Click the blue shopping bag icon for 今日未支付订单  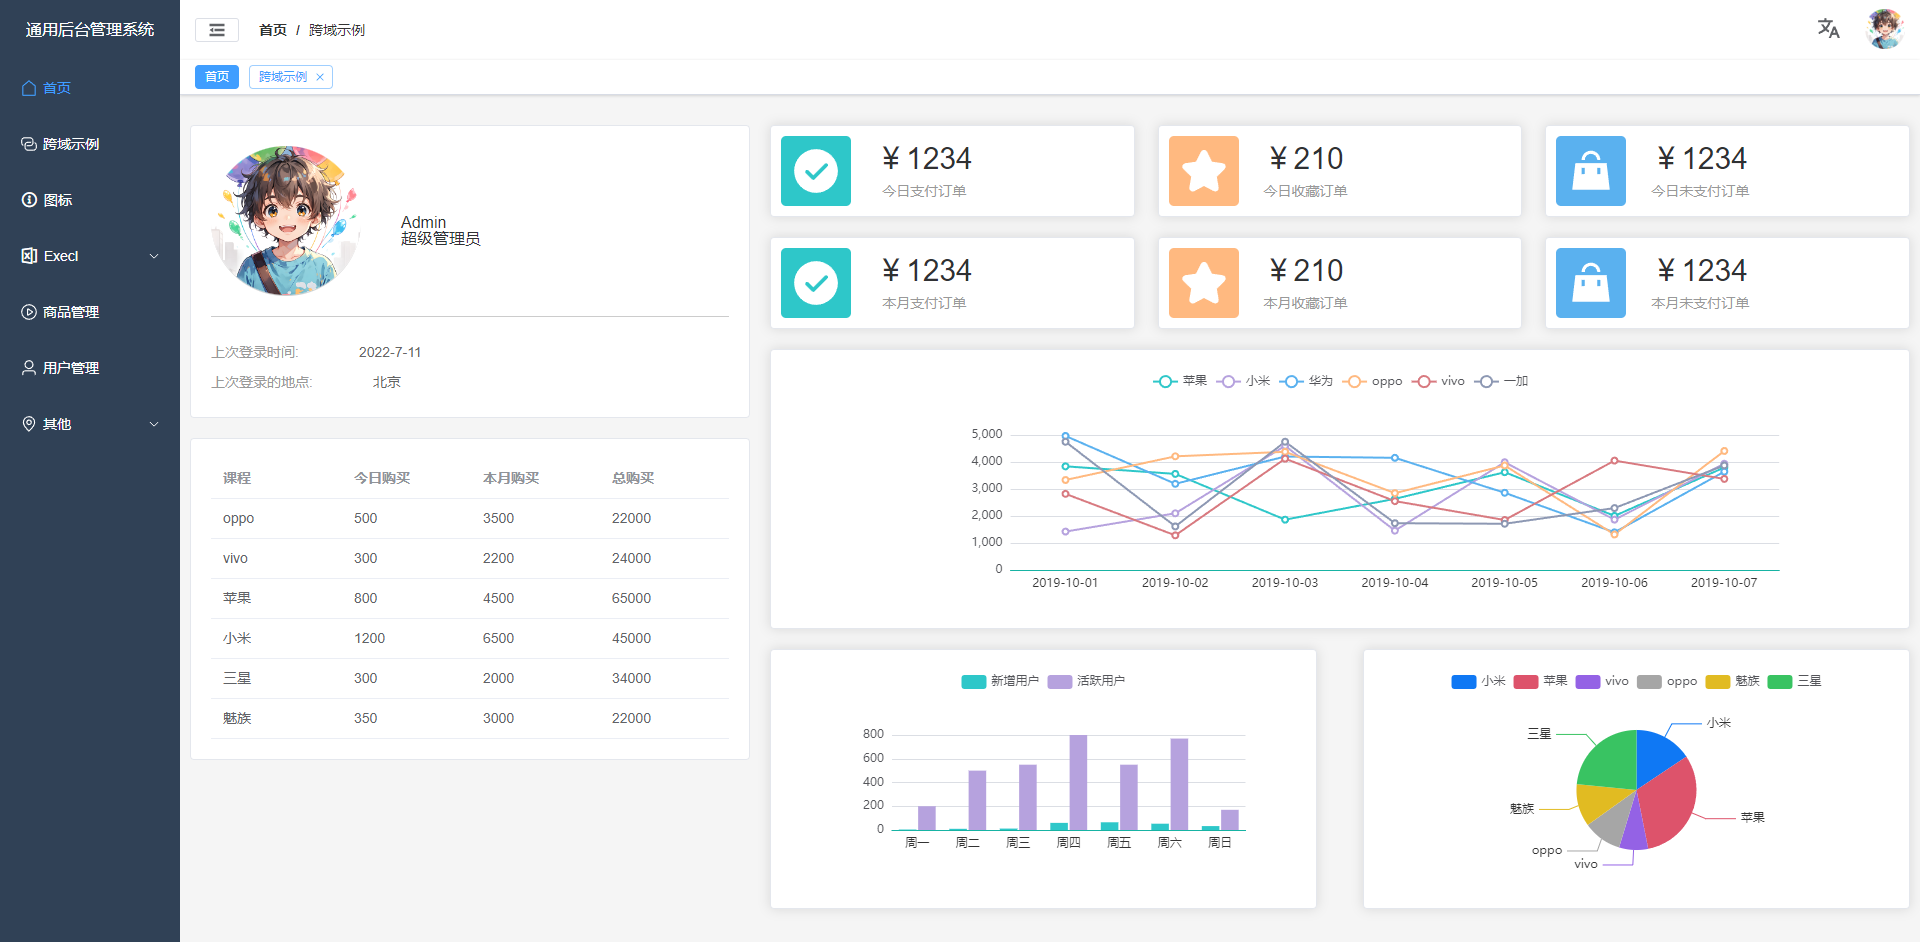click(x=1590, y=171)
